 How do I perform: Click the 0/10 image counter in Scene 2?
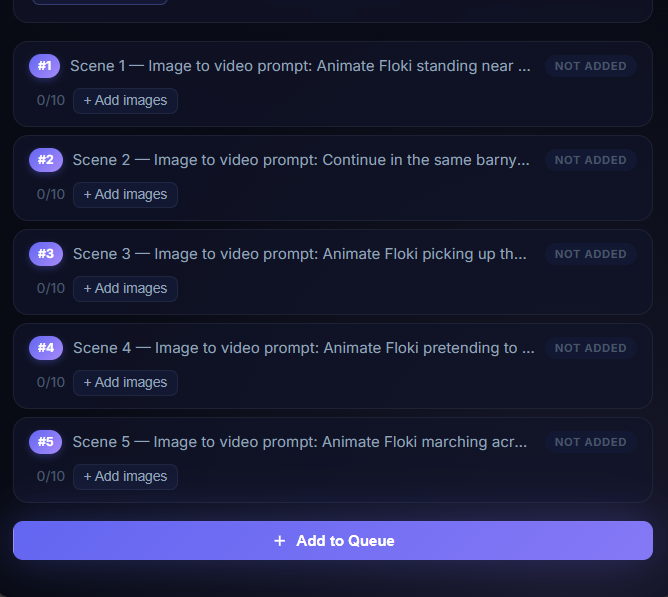51,195
